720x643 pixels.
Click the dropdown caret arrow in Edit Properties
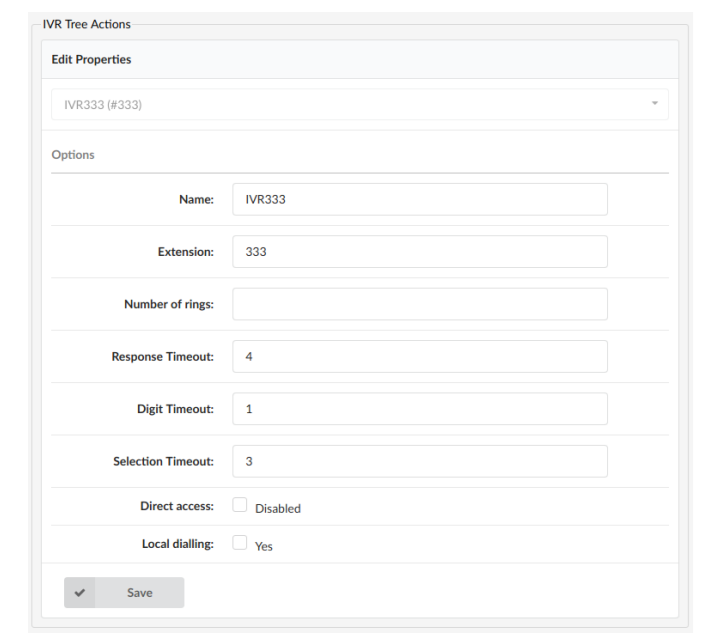point(654,104)
